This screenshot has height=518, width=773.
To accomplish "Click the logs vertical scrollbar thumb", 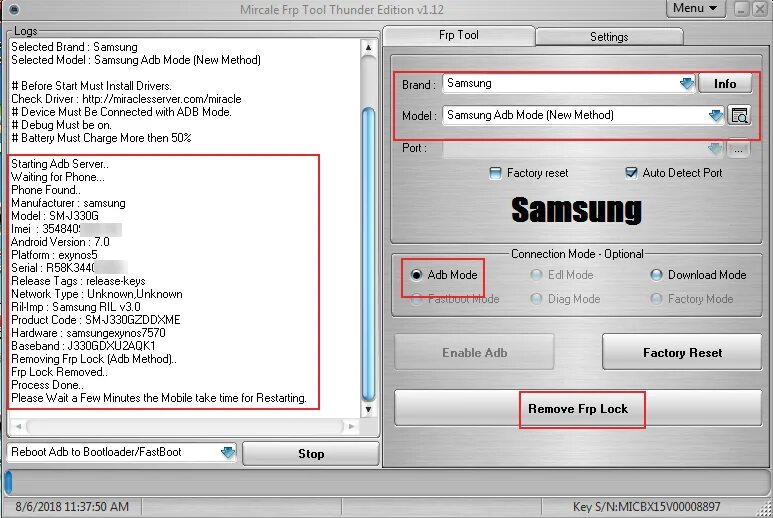I will pyautogui.click(x=368, y=253).
